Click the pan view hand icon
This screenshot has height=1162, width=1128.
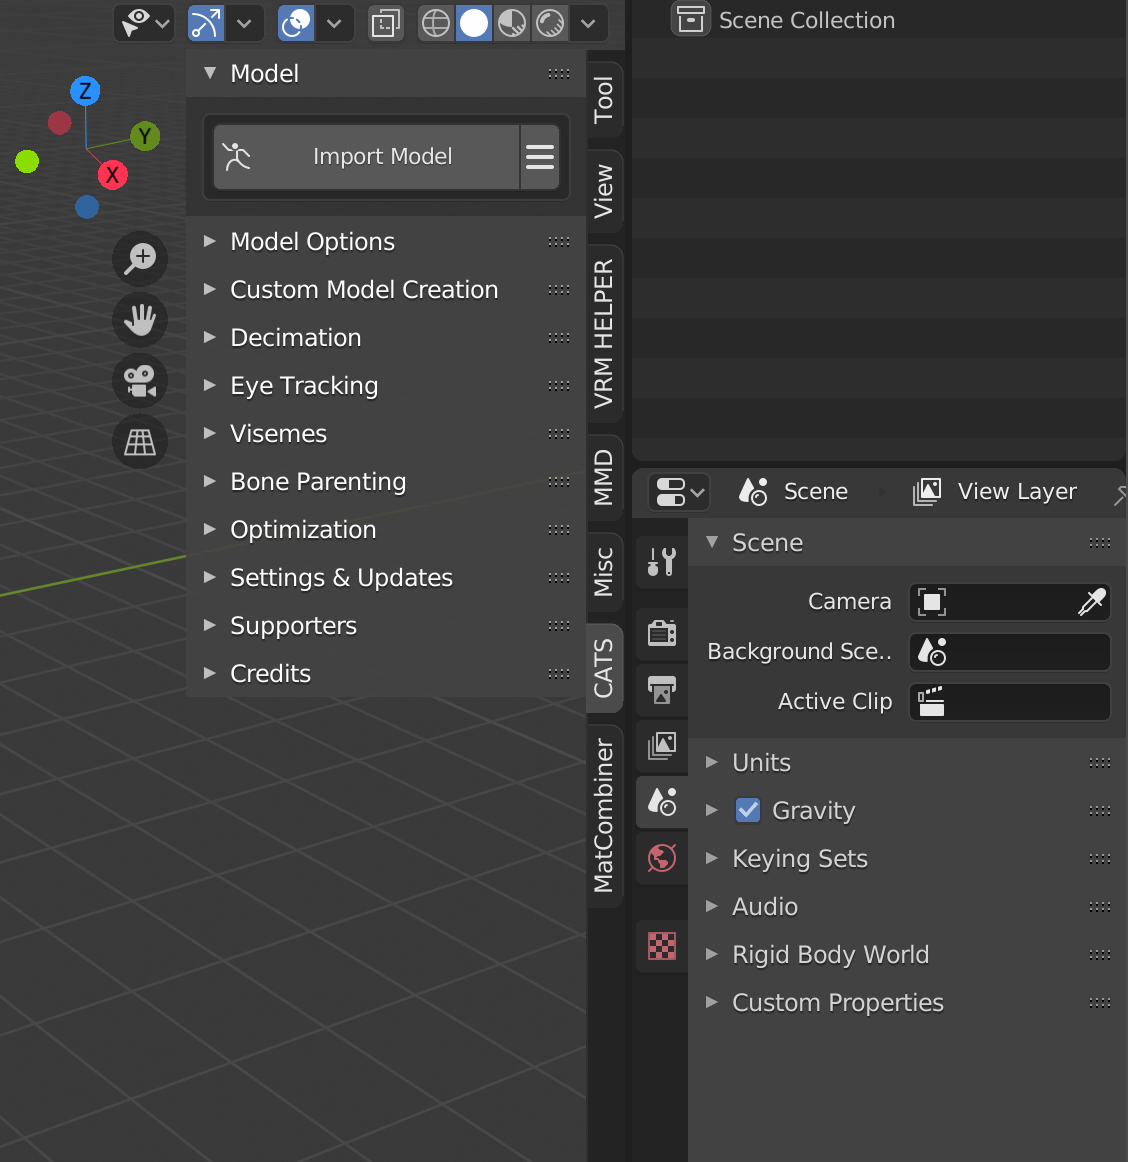(x=140, y=320)
